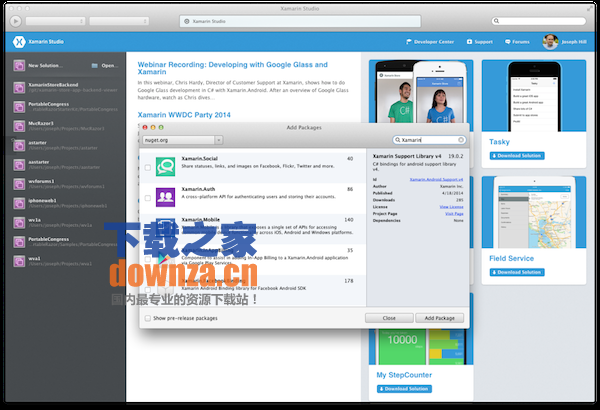
Task: Download the My StepCounter solution
Action: [404, 389]
